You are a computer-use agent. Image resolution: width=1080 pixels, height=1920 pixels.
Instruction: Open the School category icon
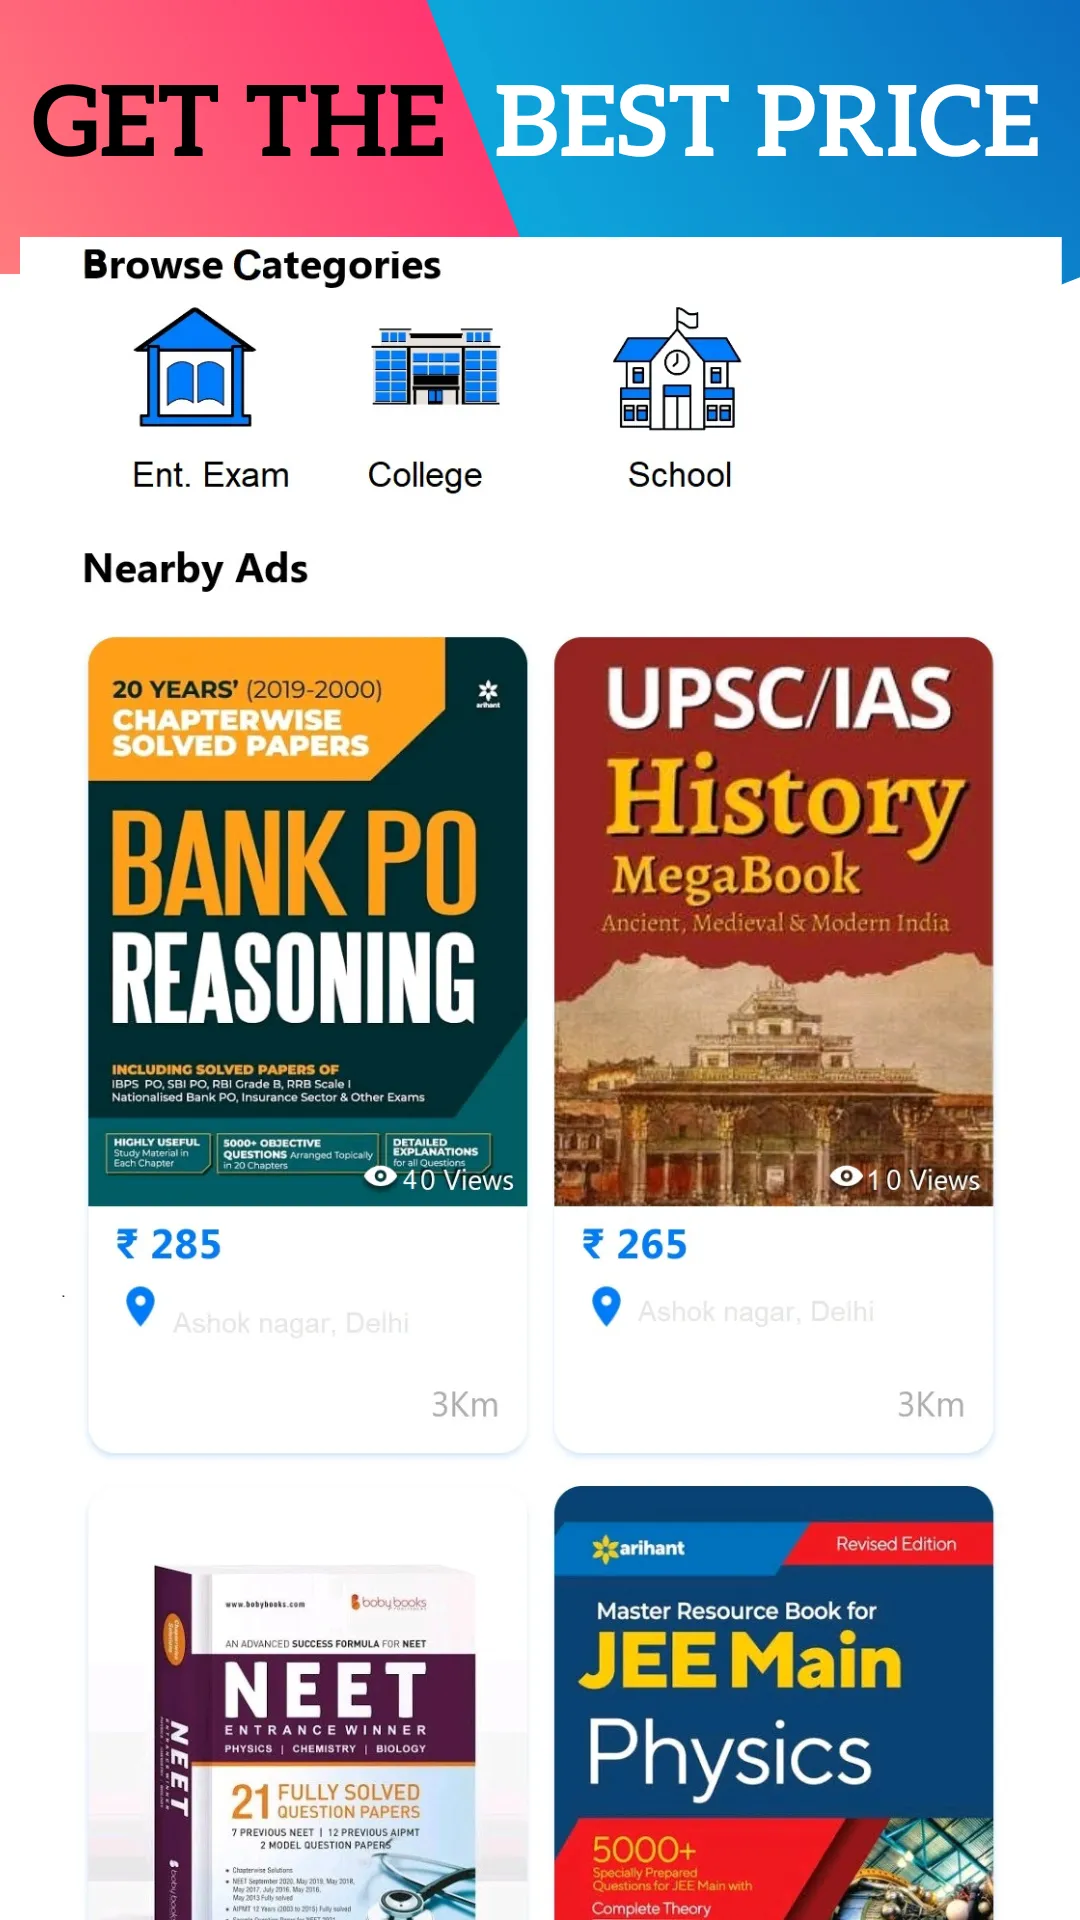677,369
